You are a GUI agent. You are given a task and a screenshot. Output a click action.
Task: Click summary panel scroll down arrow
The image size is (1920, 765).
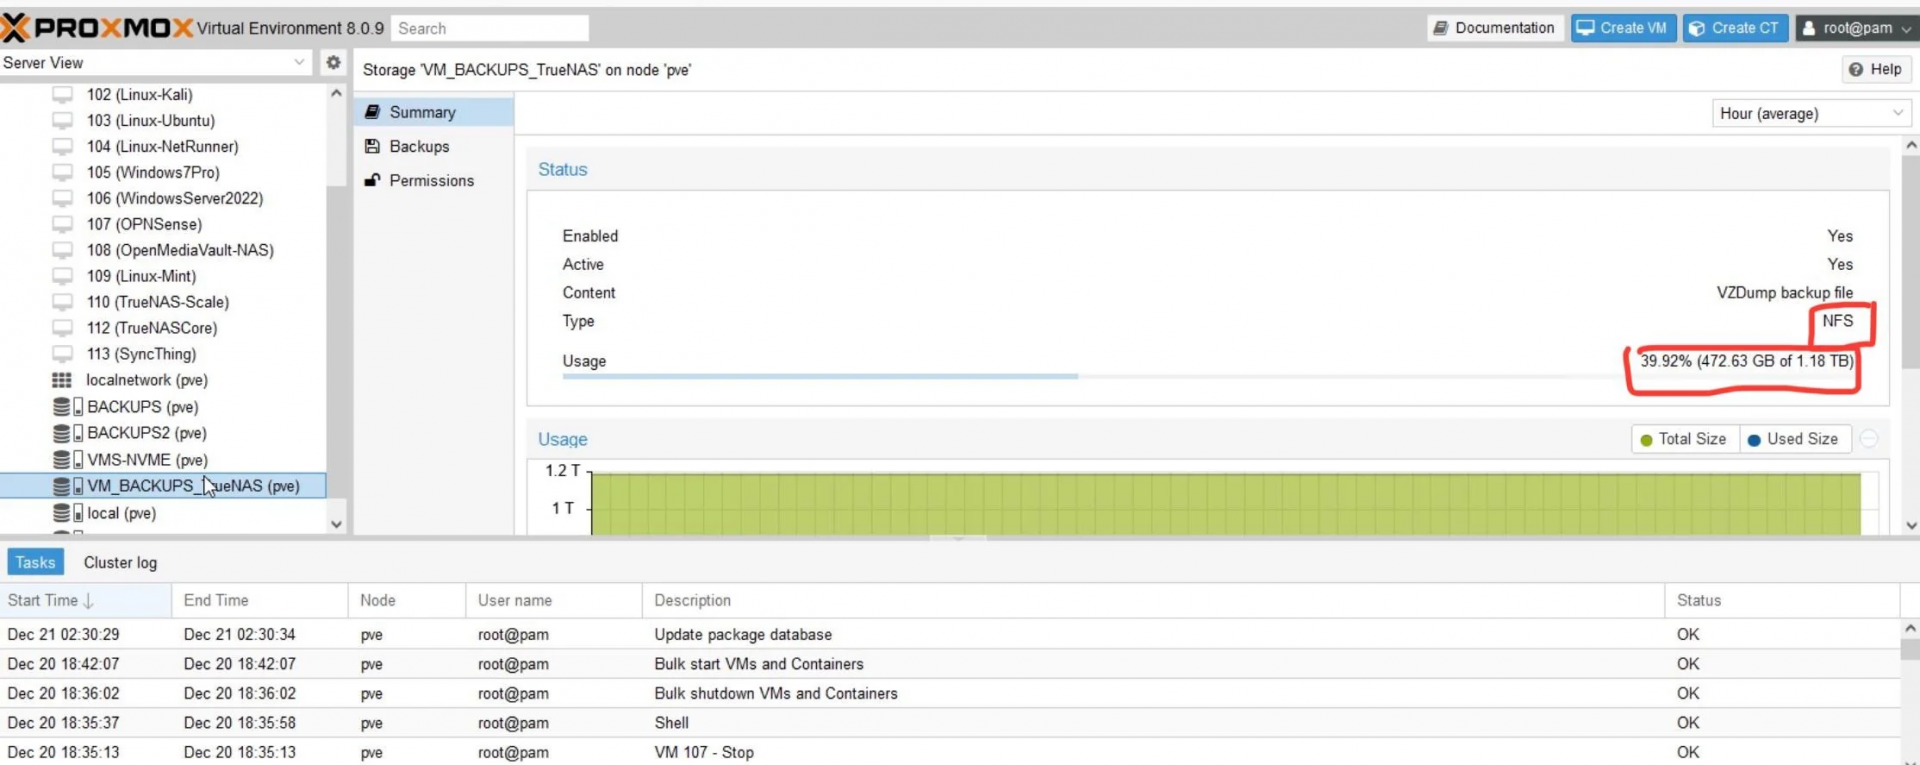(x=1911, y=525)
